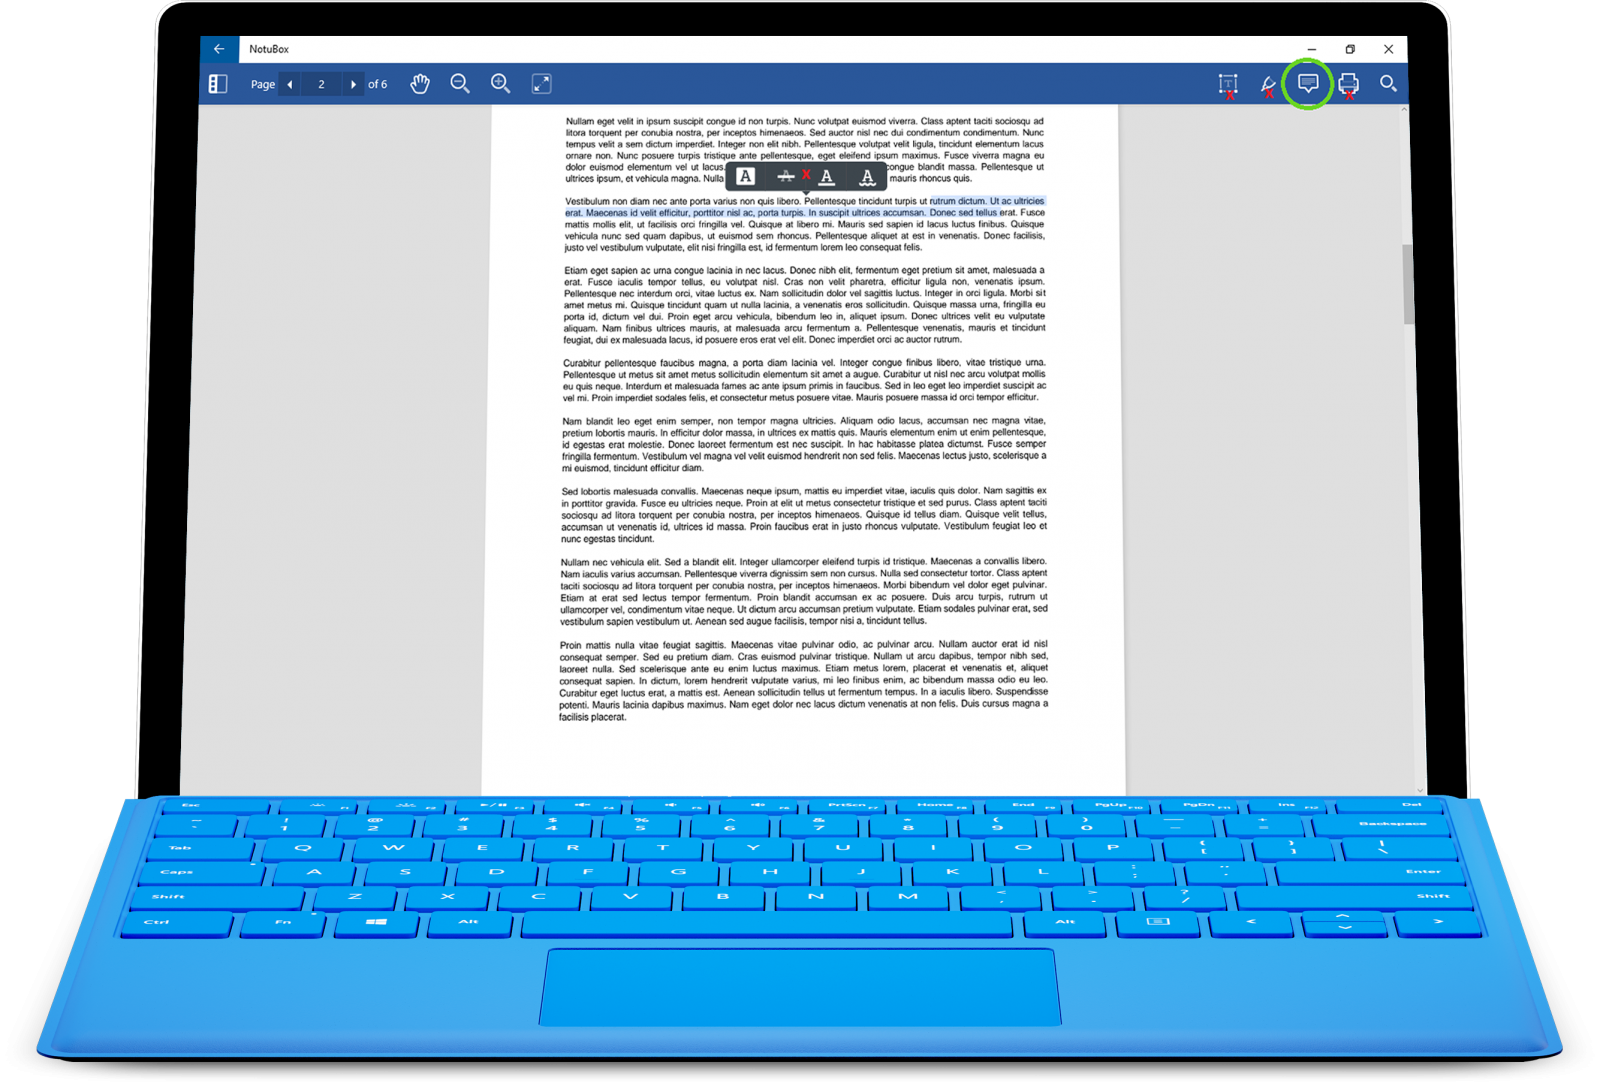The width and height of the screenshot is (1600, 1083).
Task: Apply underline from the text popup
Action: click(x=827, y=177)
